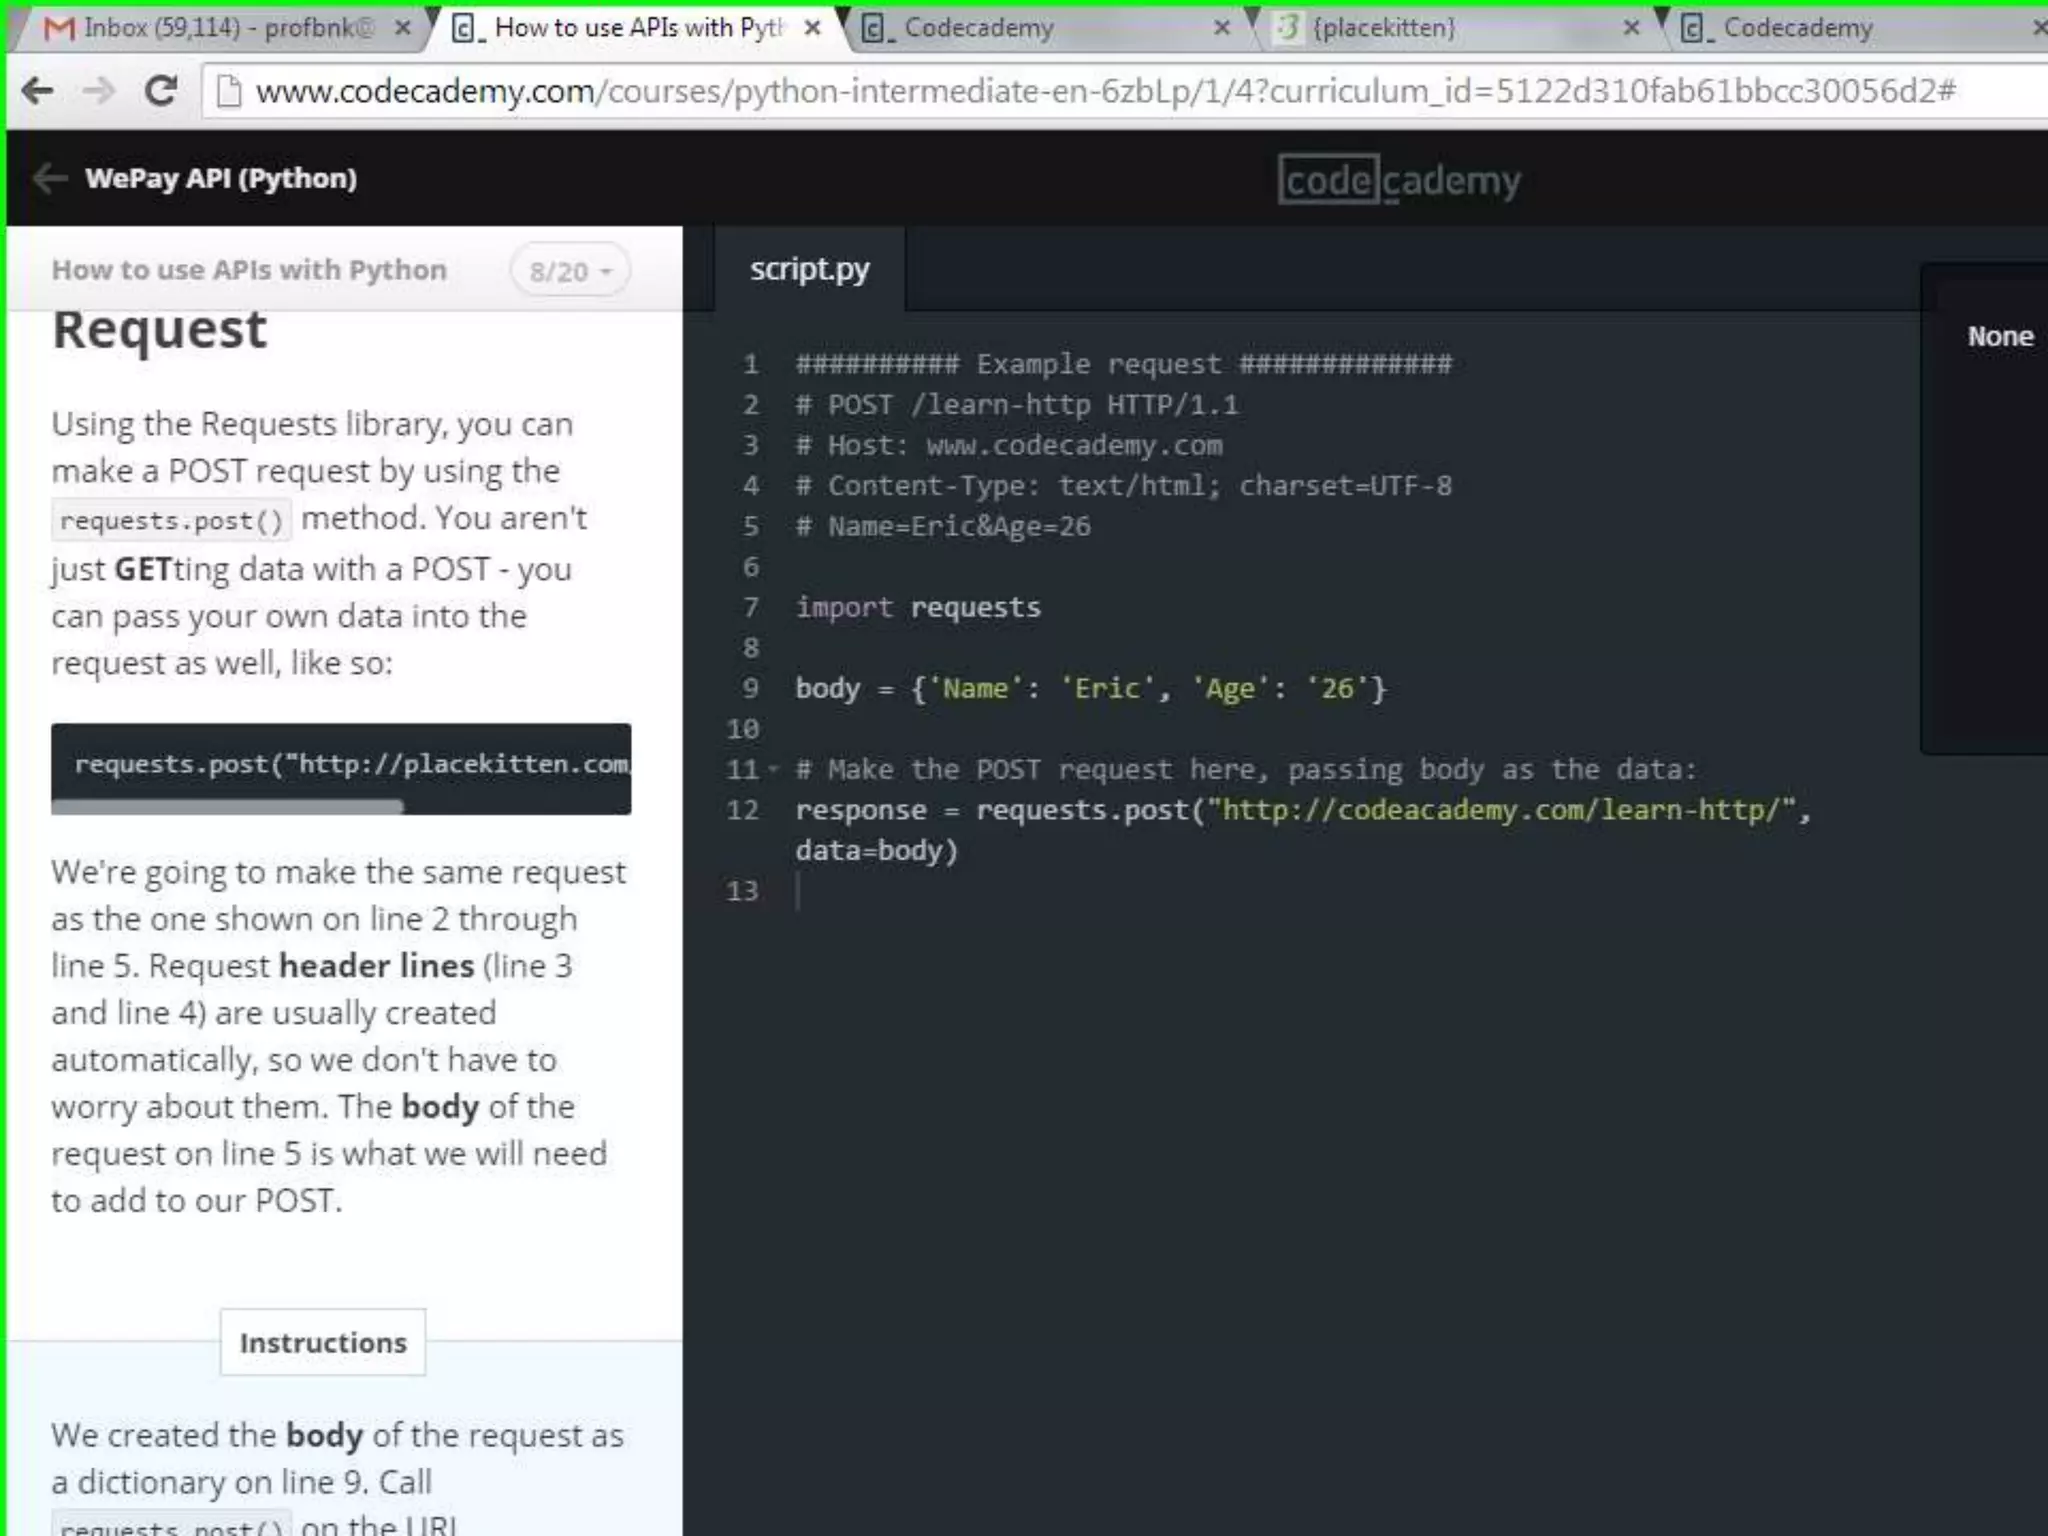The image size is (2048, 1536).
Task: Click the body dictionary line 9 in editor
Action: (1091, 688)
